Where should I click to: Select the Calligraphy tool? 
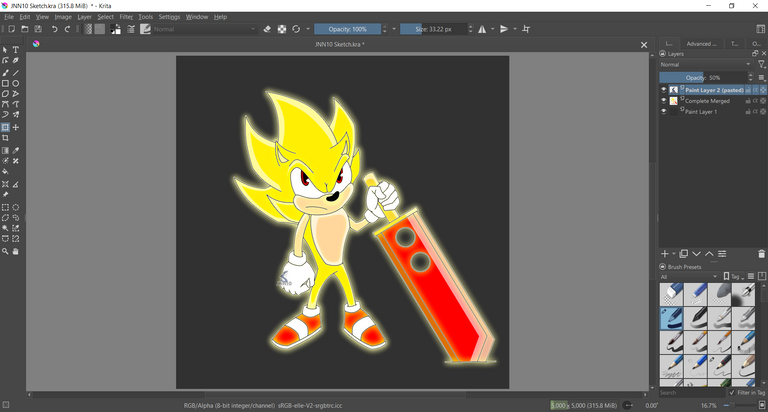(x=16, y=60)
